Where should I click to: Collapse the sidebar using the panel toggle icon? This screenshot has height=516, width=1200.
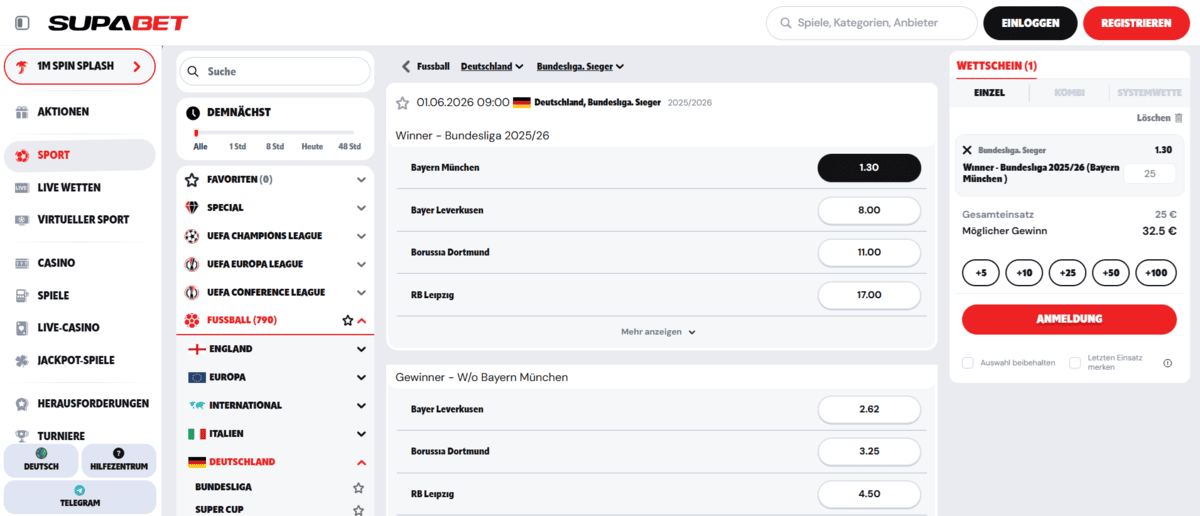22,23
